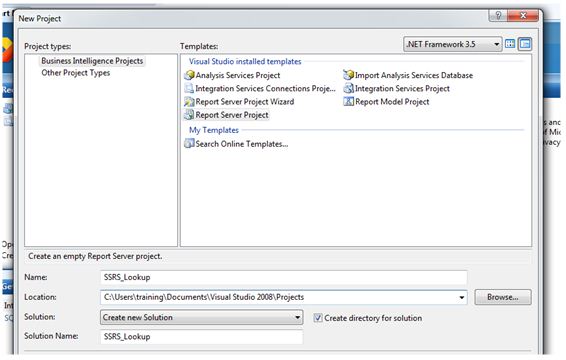Click the Visual Studio installed templates heading
This screenshot has height=360, width=566.
click(245, 61)
